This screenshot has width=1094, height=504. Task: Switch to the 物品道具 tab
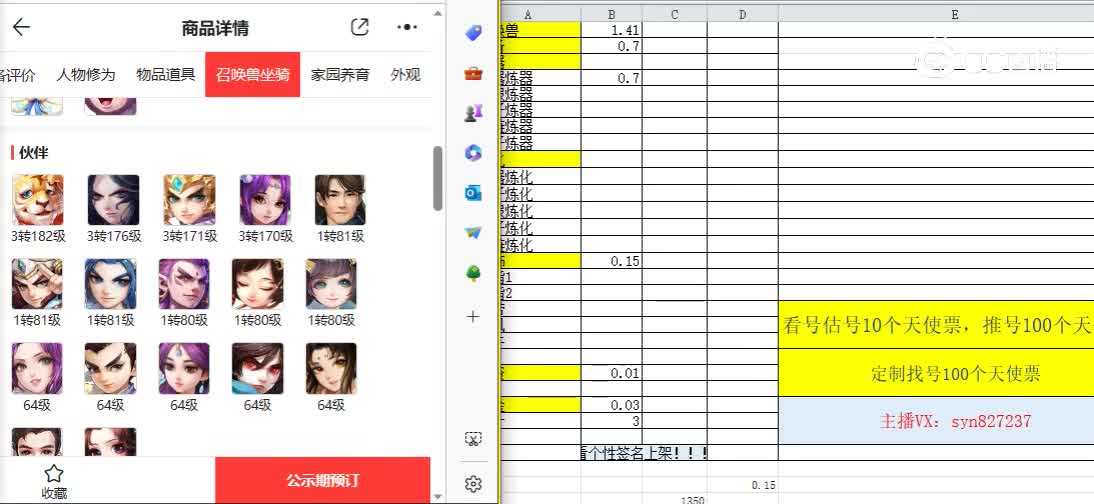point(165,75)
